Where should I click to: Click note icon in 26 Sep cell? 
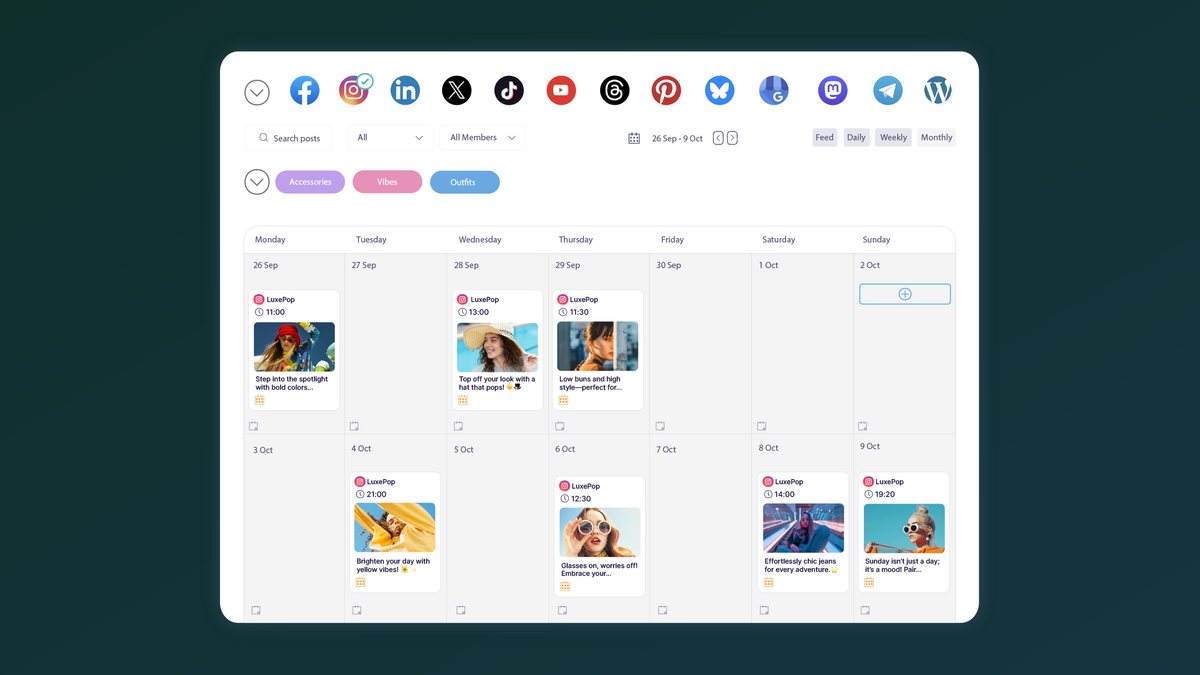[x=254, y=426]
